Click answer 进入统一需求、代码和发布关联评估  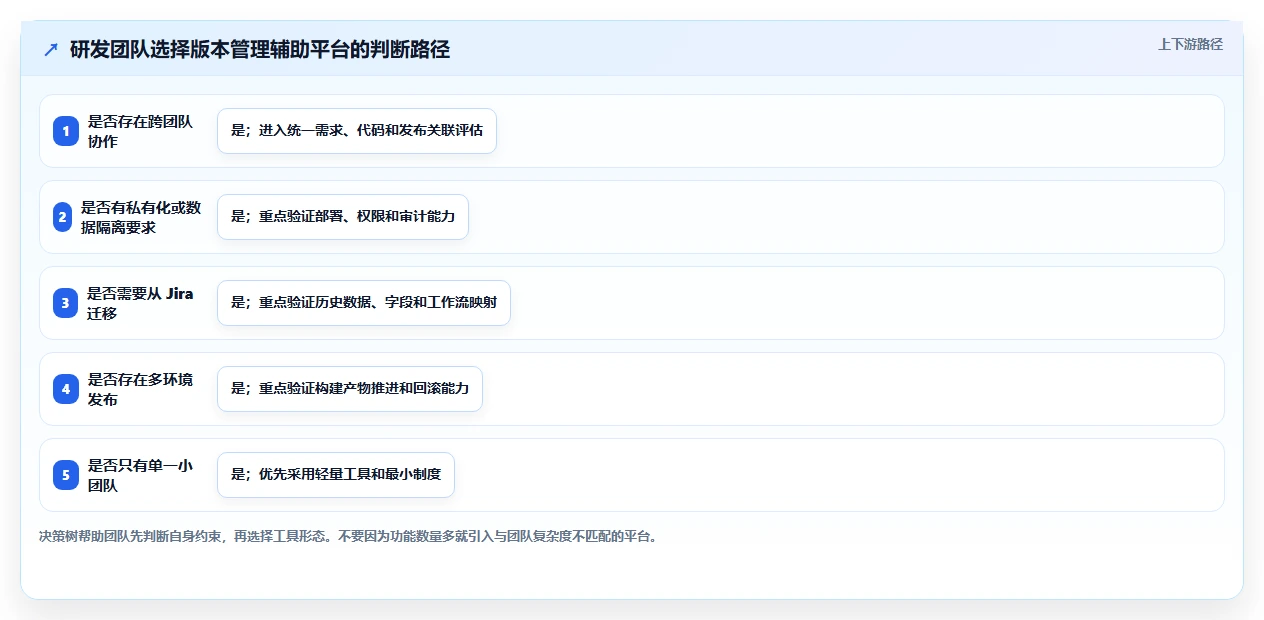[357, 131]
